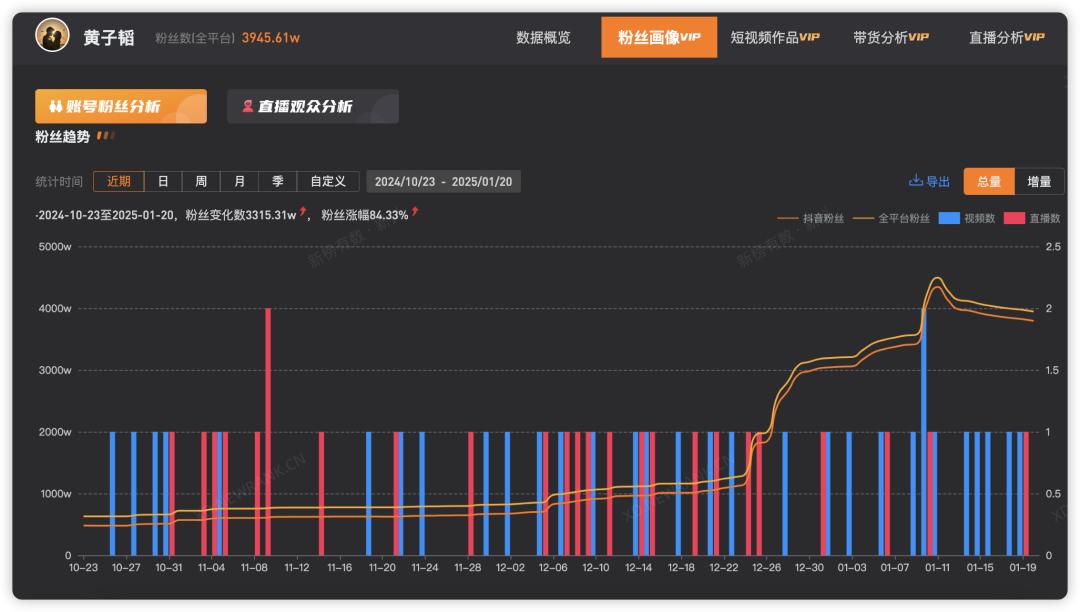This screenshot has width=1080, height=612.
Task: Click the person icon on 直播观众分析 button
Action: pyautogui.click(x=247, y=106)
